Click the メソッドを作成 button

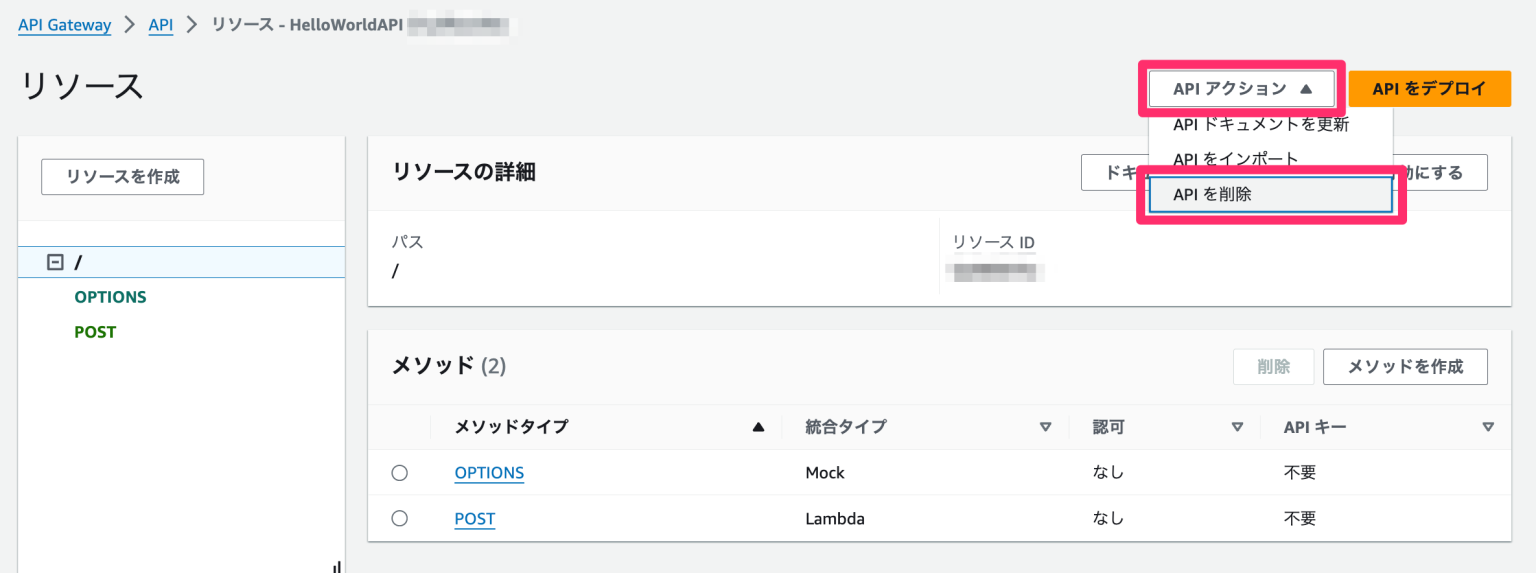pos(1405,367)
